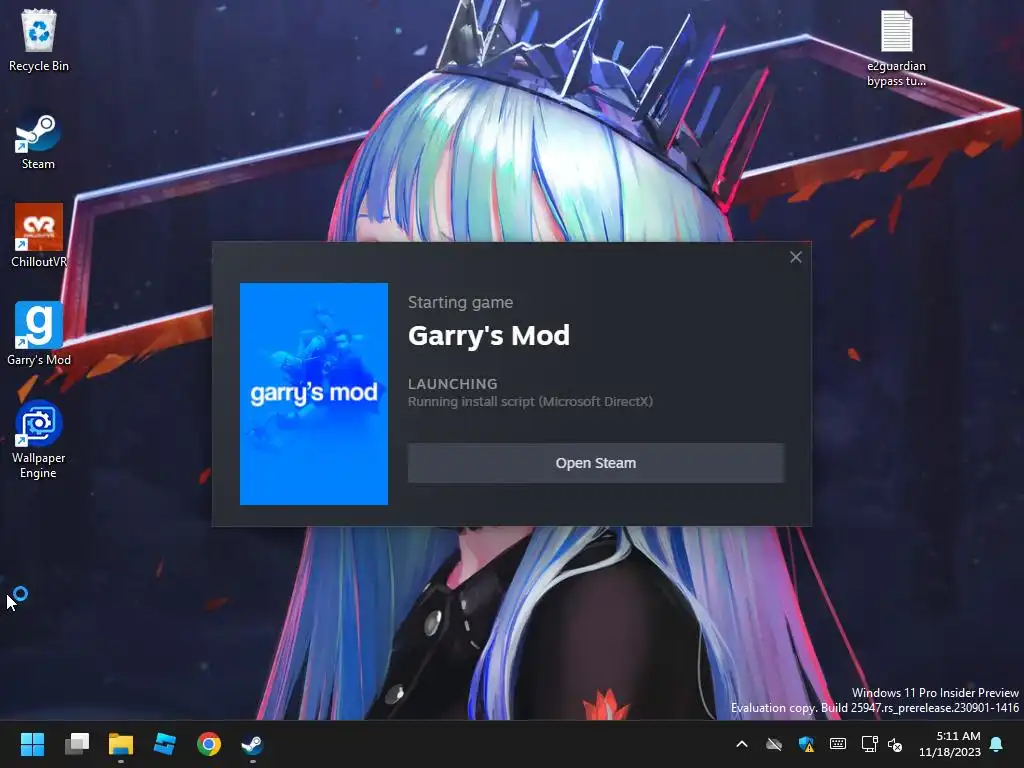Open Windows Security tray icon
This screenshot has height=768, width=1024.
pyautogui.click(x=806, y=744)
